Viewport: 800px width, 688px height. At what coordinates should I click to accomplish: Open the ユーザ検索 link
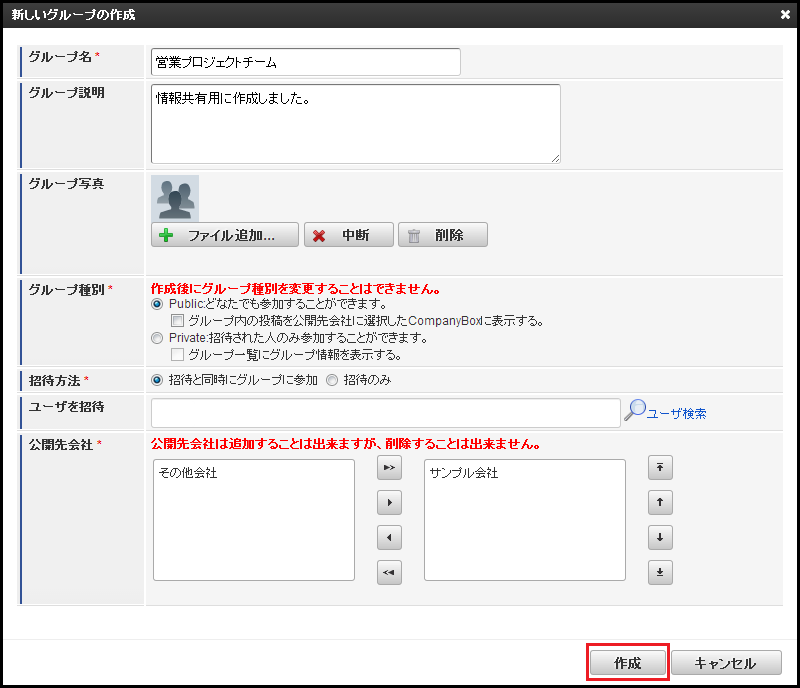pos(677,413)
